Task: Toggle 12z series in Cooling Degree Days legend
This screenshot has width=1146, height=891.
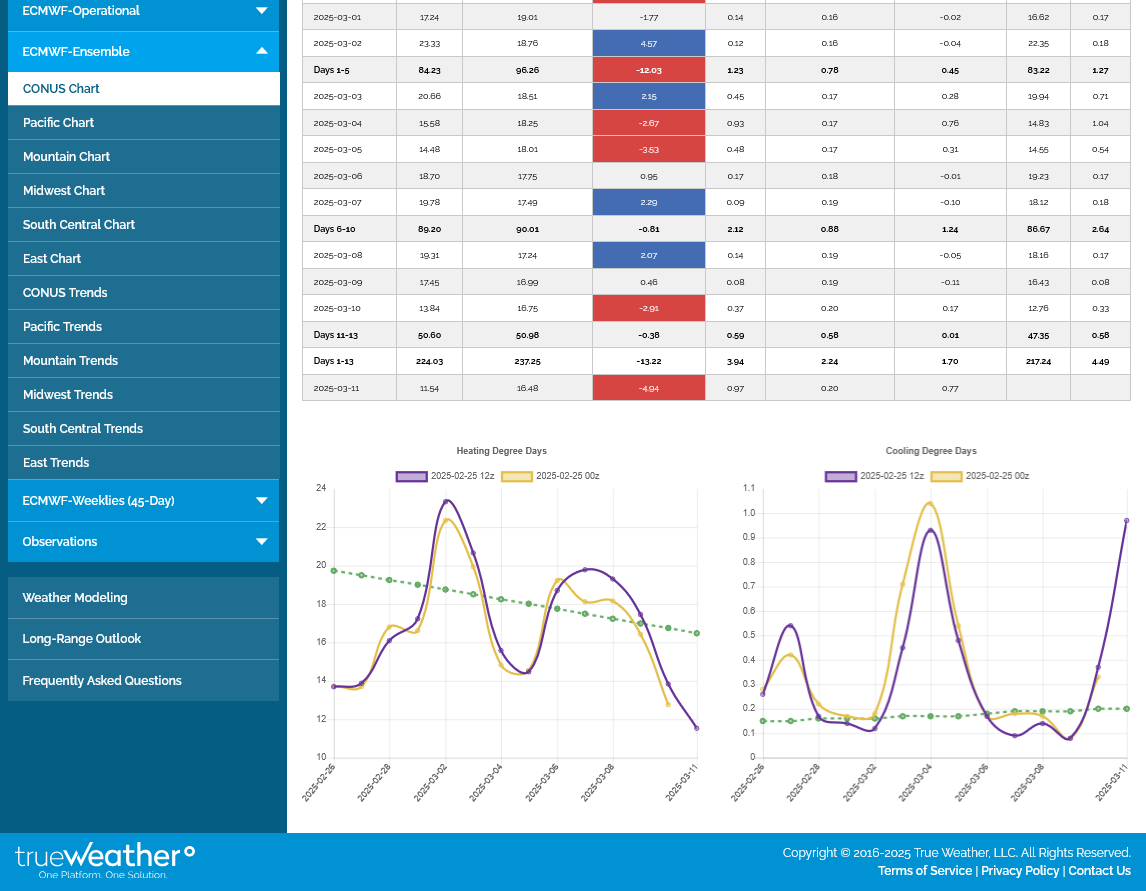Action: coord(841,476)
